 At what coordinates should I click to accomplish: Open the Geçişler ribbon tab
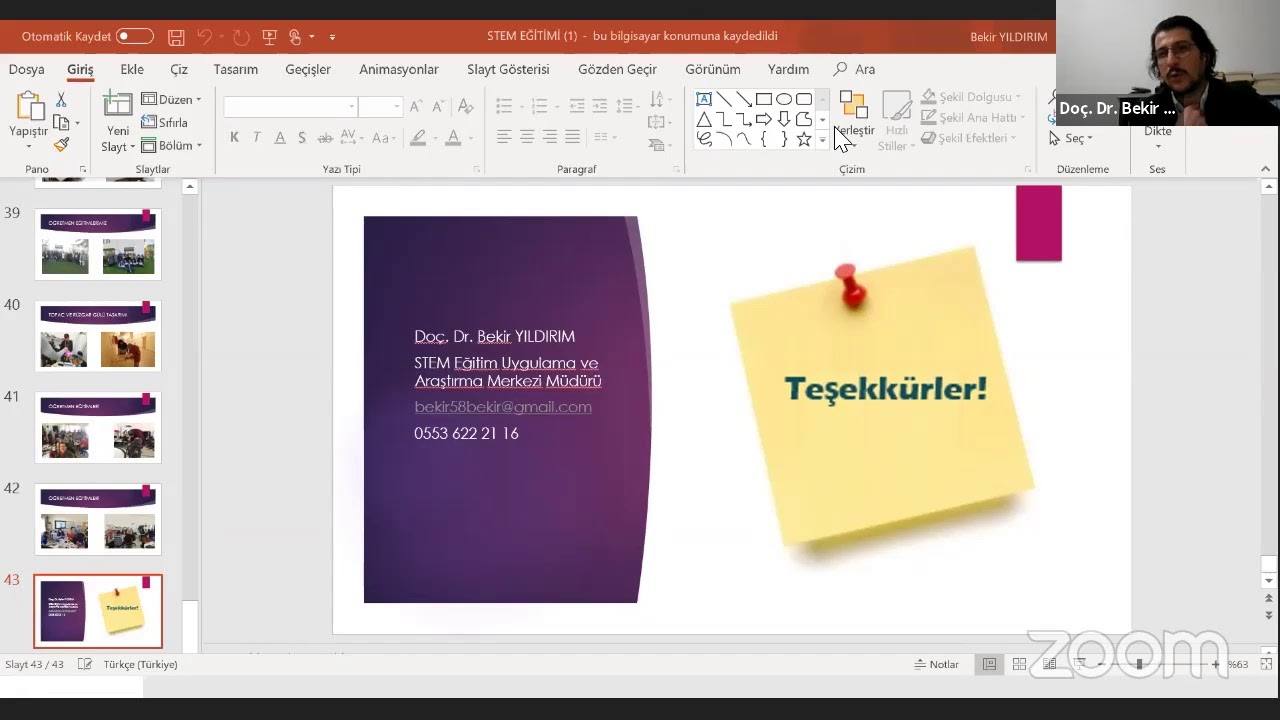[x=308, y=69]
